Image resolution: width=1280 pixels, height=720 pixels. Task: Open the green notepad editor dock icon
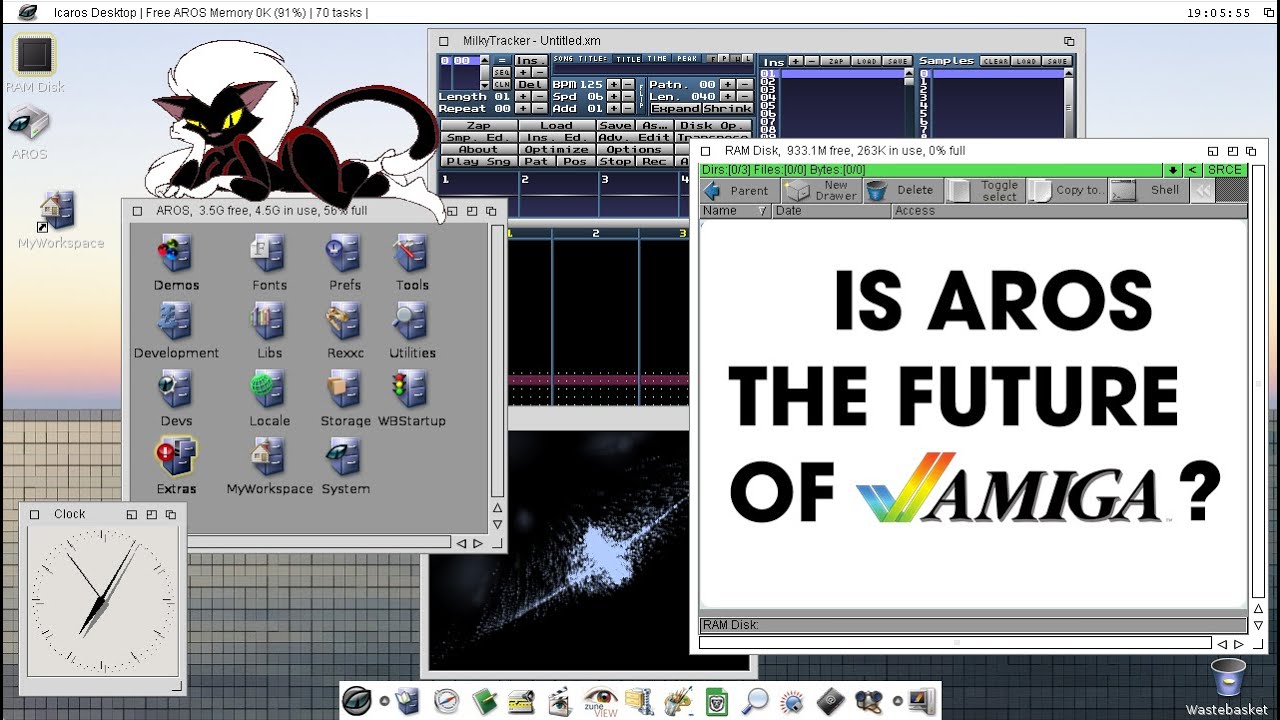pyautogui.click(x=485, y=701)
